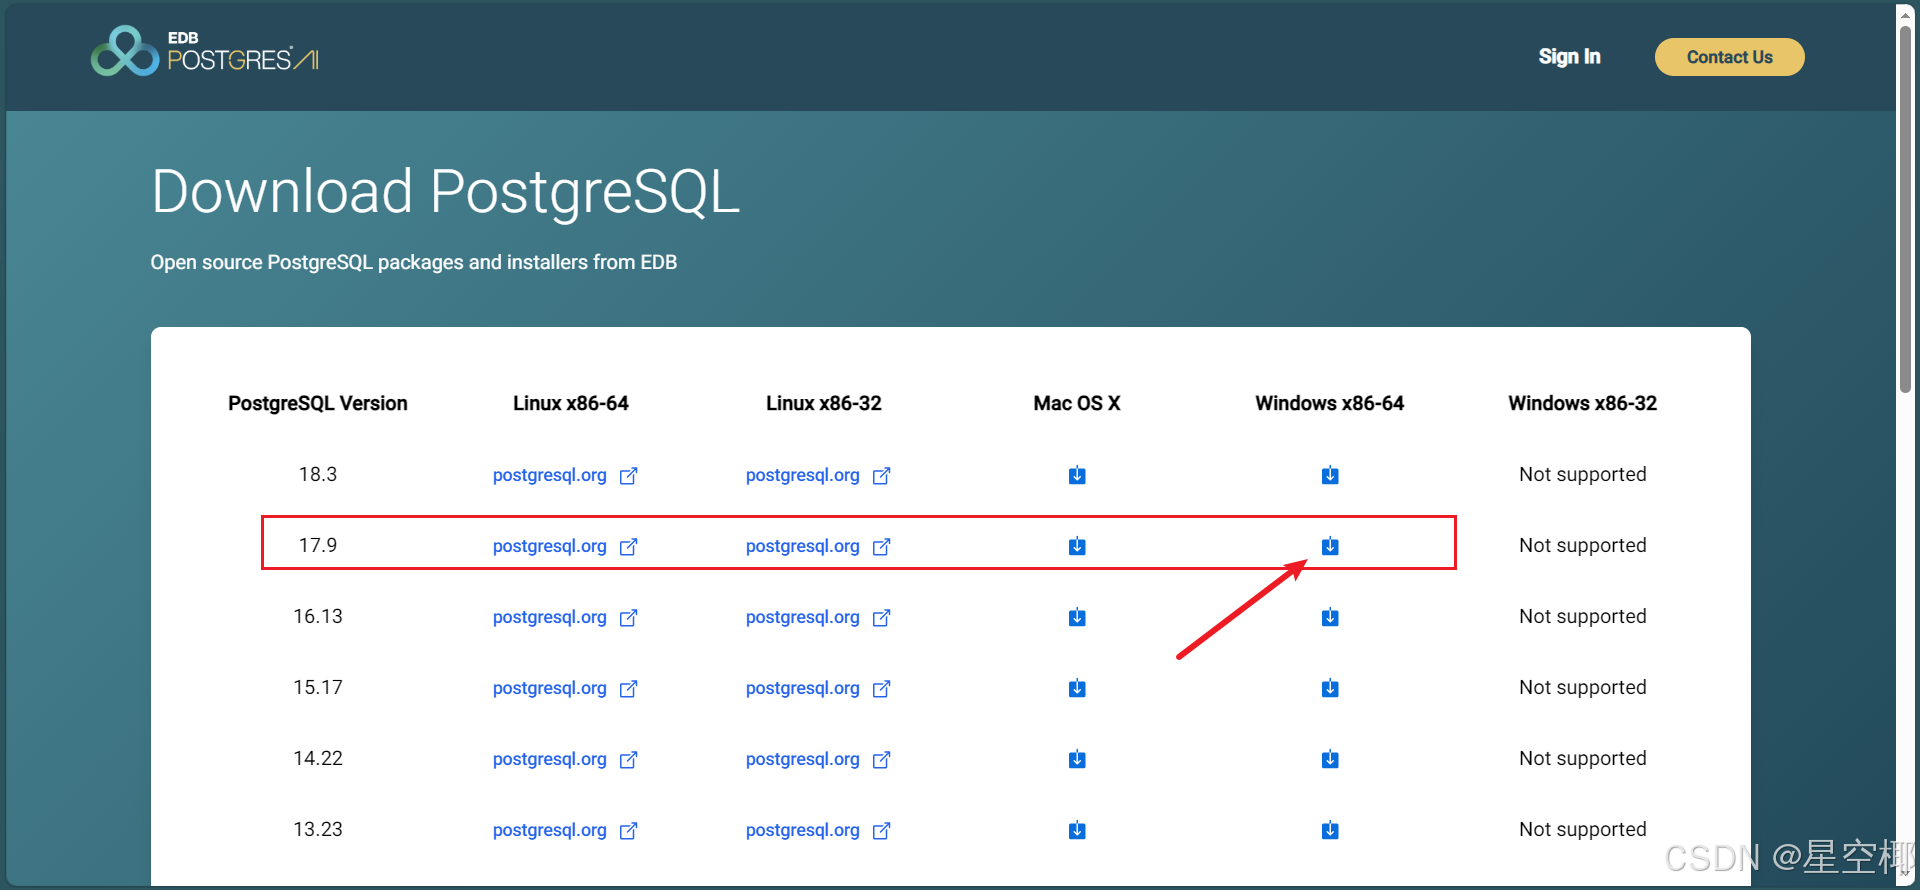Open Linux x86-32 postgresql.org link for 18.3
Image resolution: width=1920 pixels, height=890 pixels.
tap(818, 475)
